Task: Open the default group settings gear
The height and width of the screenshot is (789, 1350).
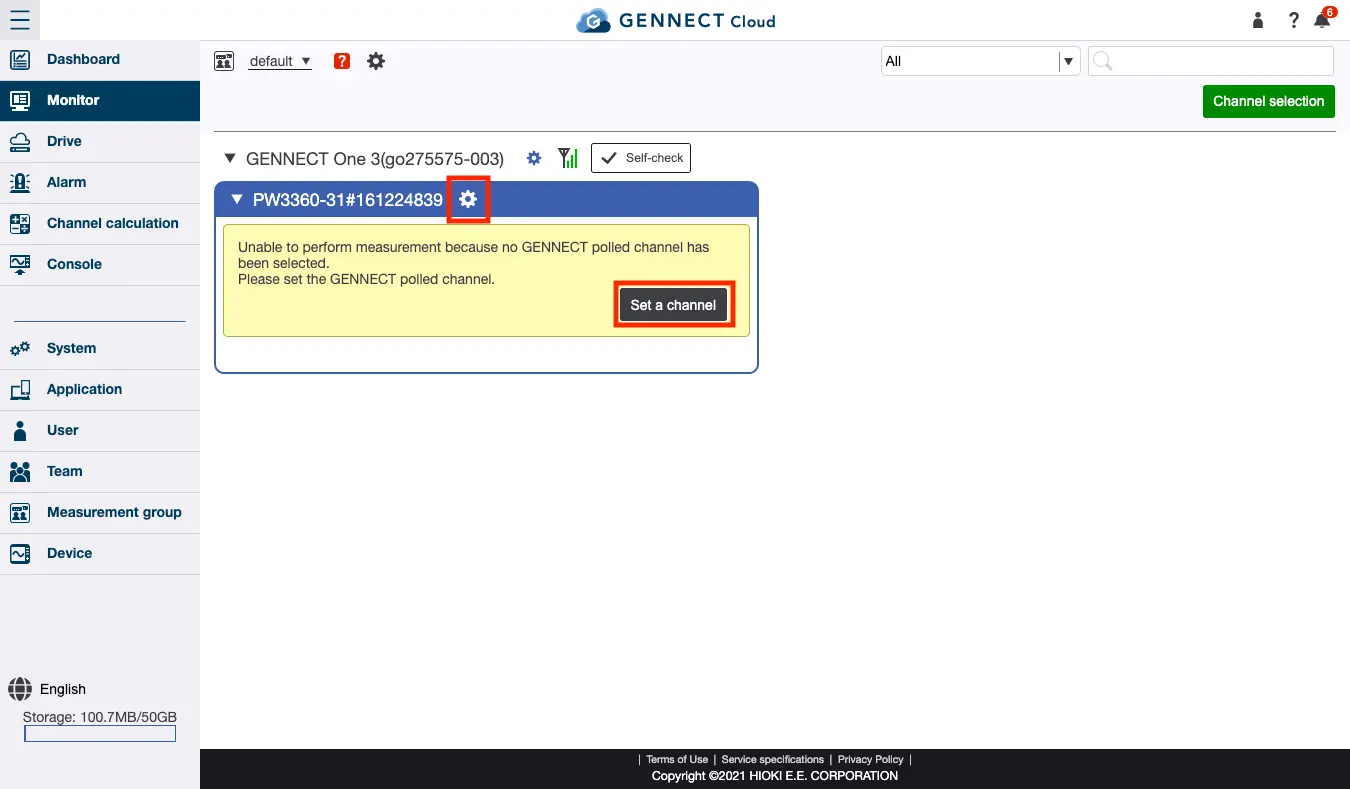Action: tap(376, 61)
